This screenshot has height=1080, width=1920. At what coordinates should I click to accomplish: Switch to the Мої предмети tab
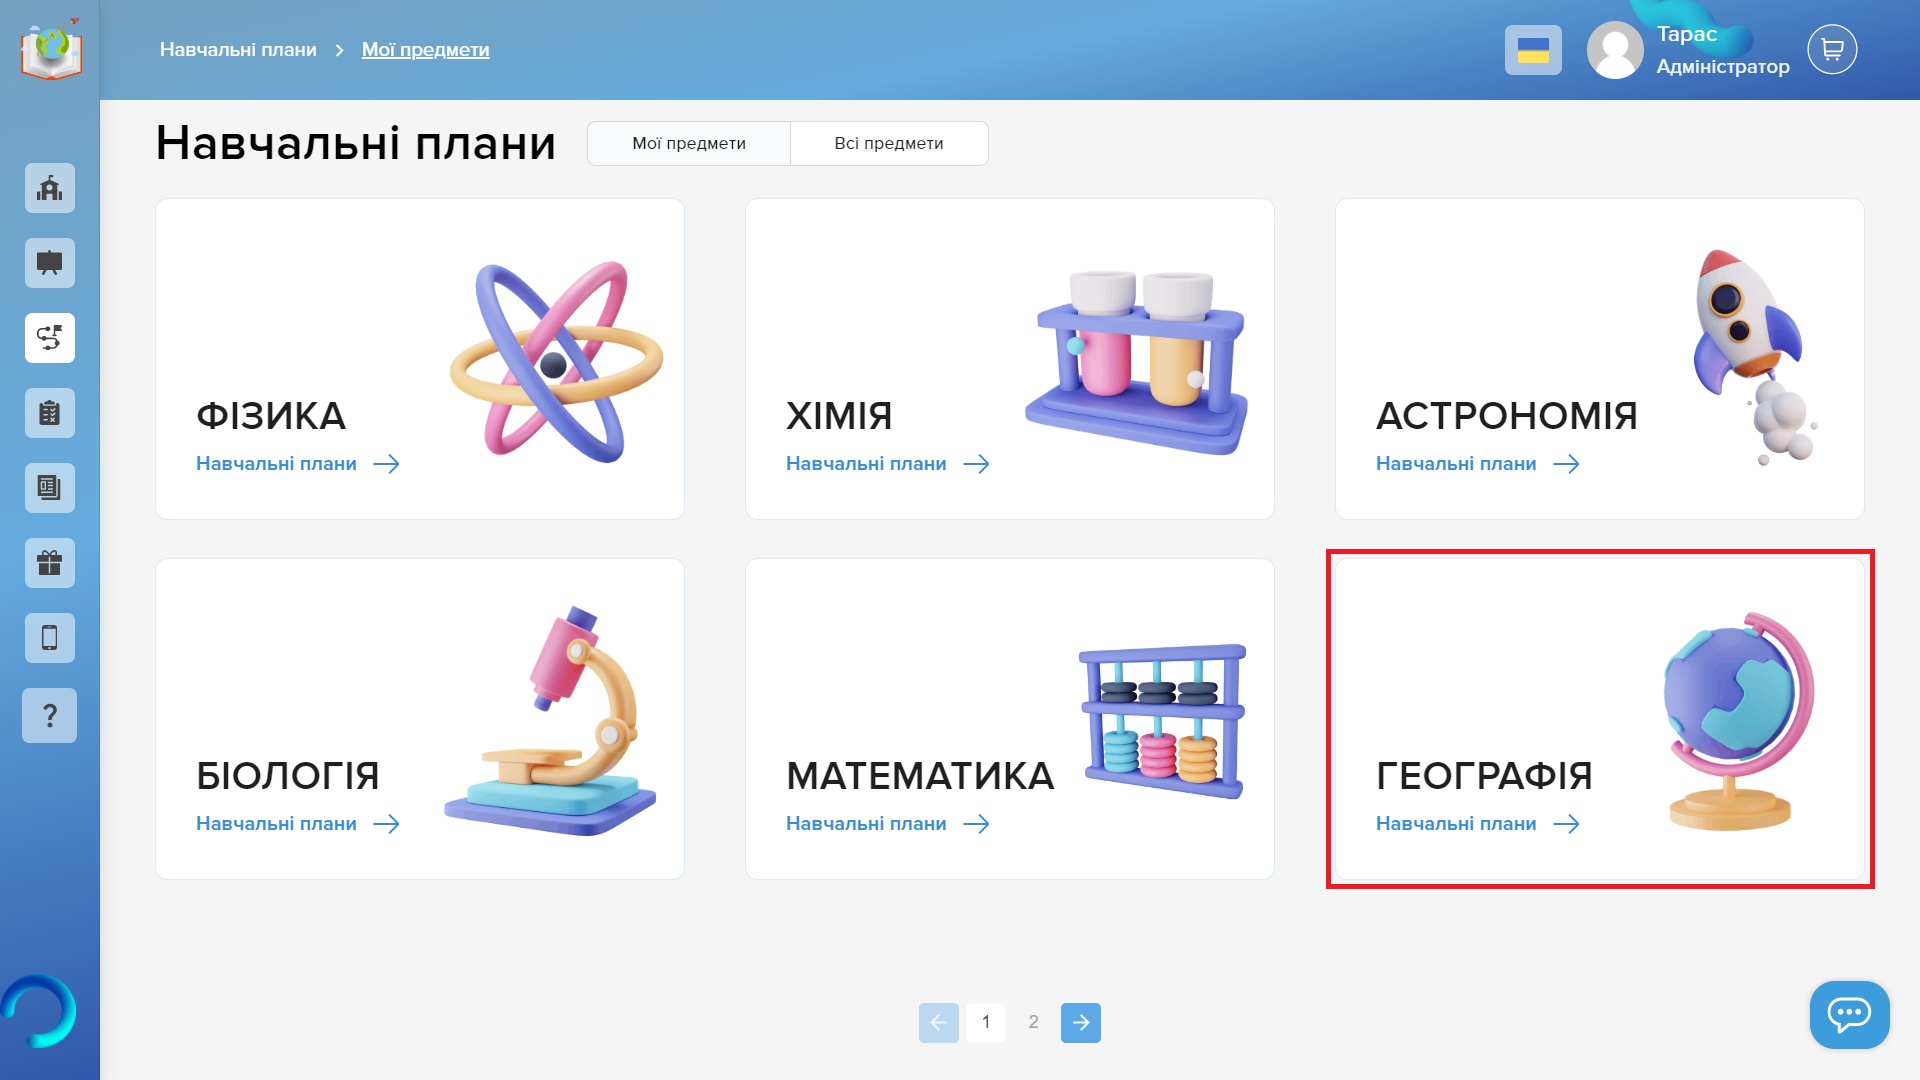[x=689, y=143]
